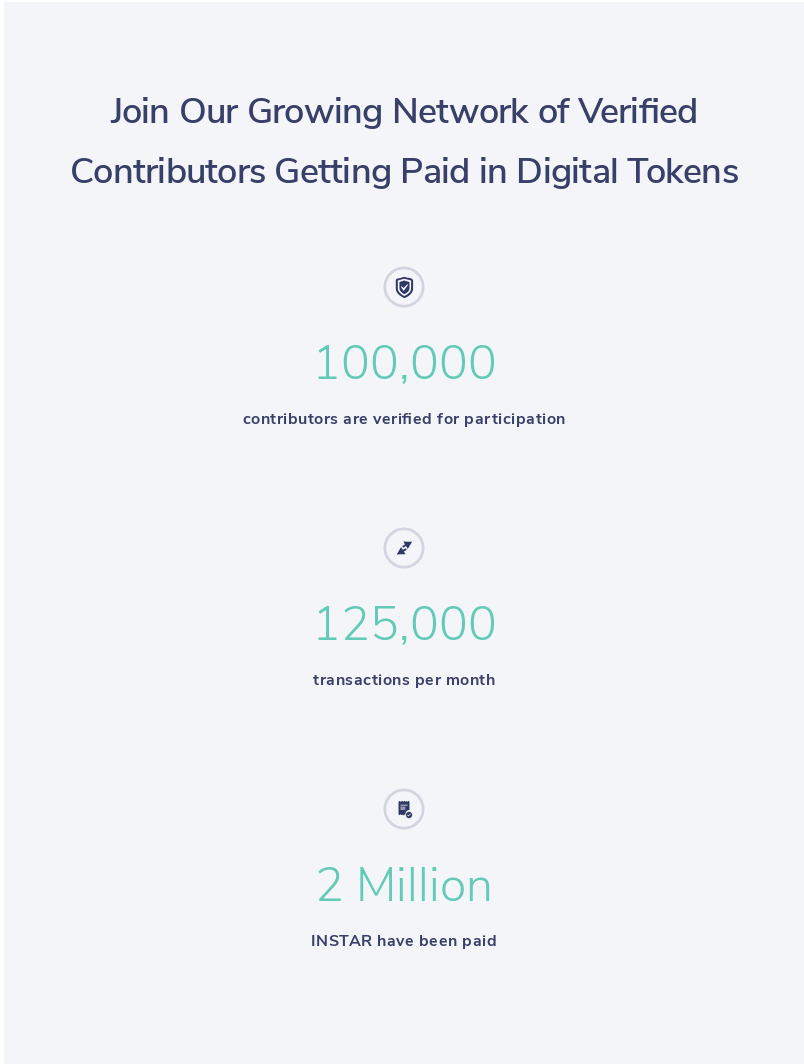Image resolution: width=804 pixels, height=1064 pixels.
Task: Click the word Join in the heading
Action: pyautogui.click(x=139, y=111)
